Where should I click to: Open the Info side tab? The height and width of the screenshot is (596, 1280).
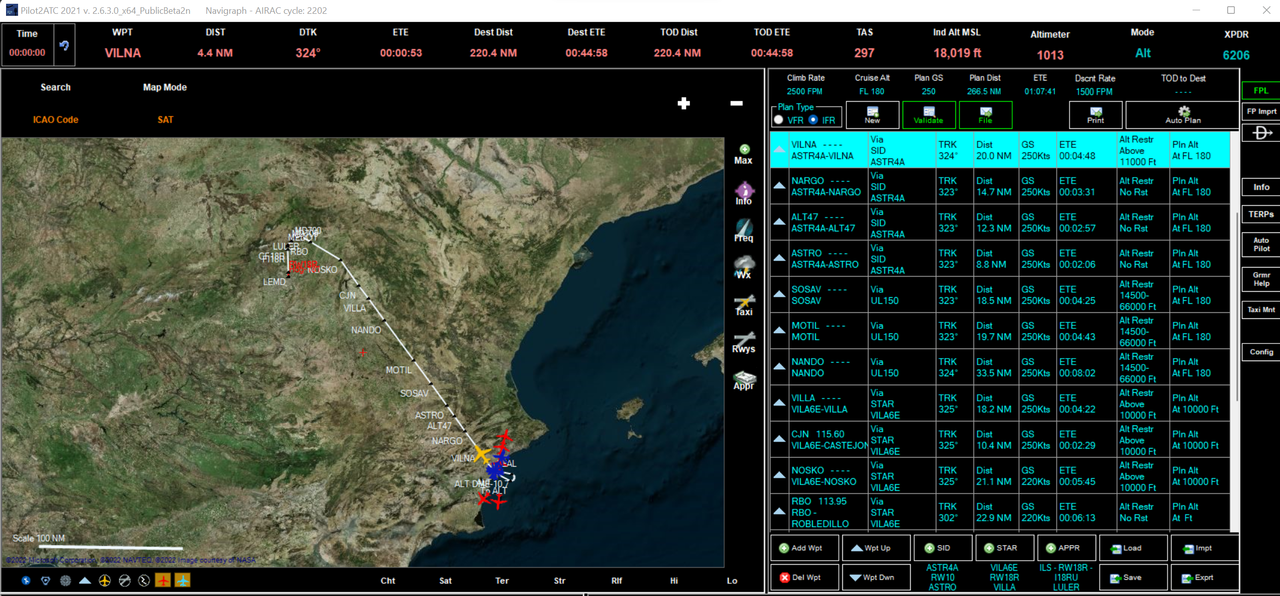[x=1261, y=187]
